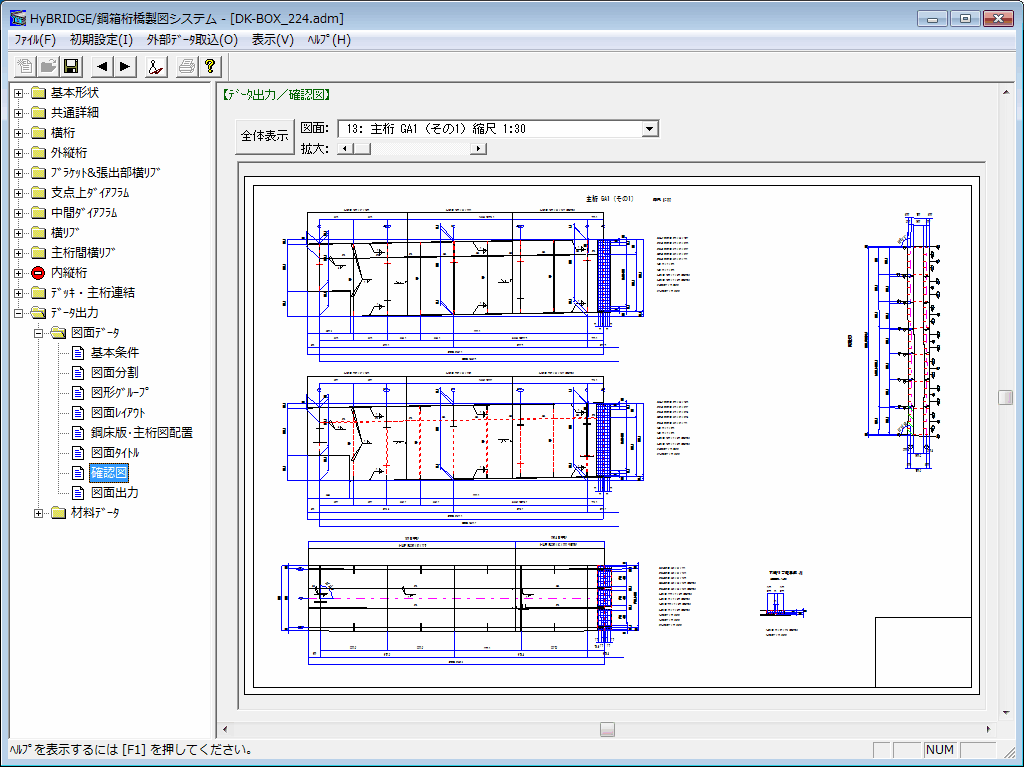Collapse the データ出力 folder node

(x=19, y=313)
